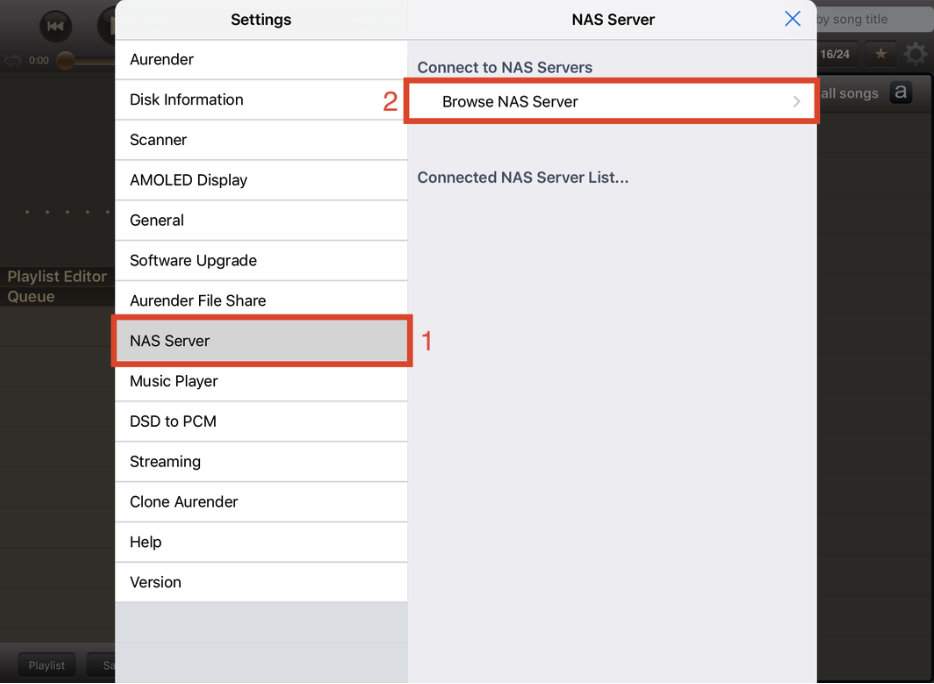Viewport: 934px width, 684px height.
Task: Click the 16/24 quality filter
Action: (x=834, y=54)
